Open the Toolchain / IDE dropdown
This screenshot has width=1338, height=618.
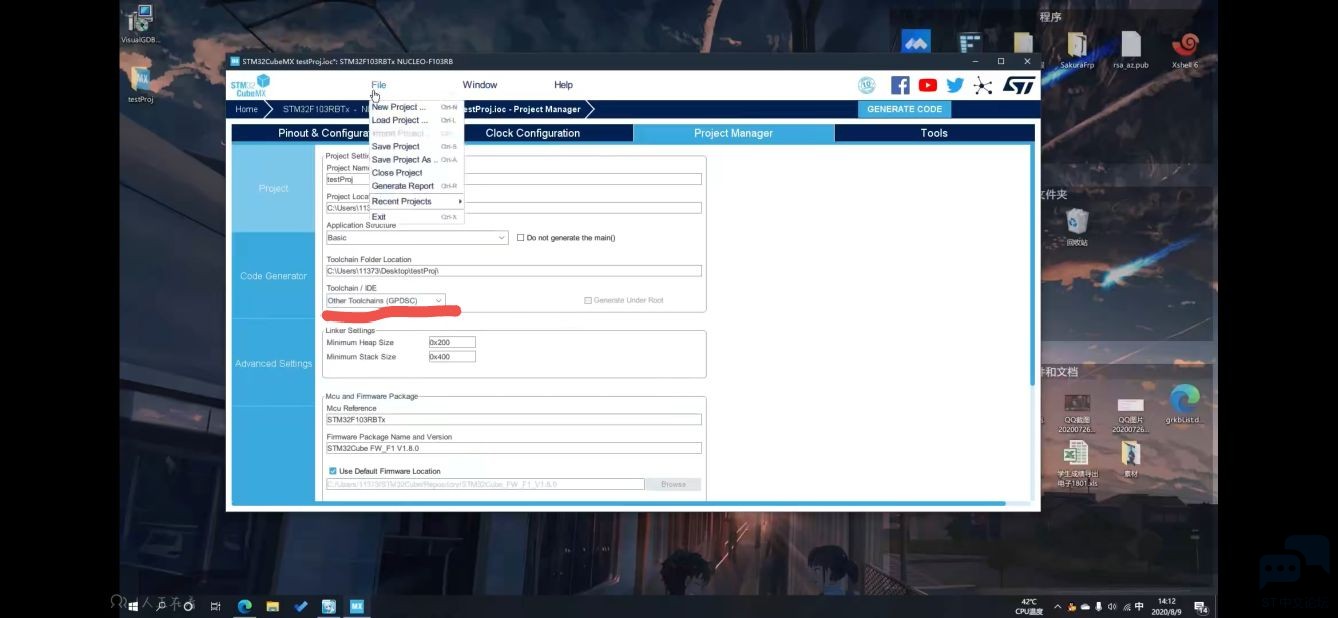click(x=385, y=300)
